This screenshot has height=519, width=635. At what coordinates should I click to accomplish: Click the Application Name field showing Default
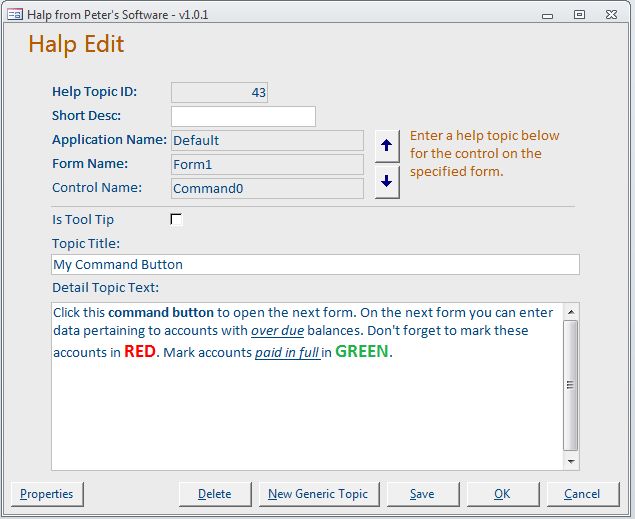267,140
